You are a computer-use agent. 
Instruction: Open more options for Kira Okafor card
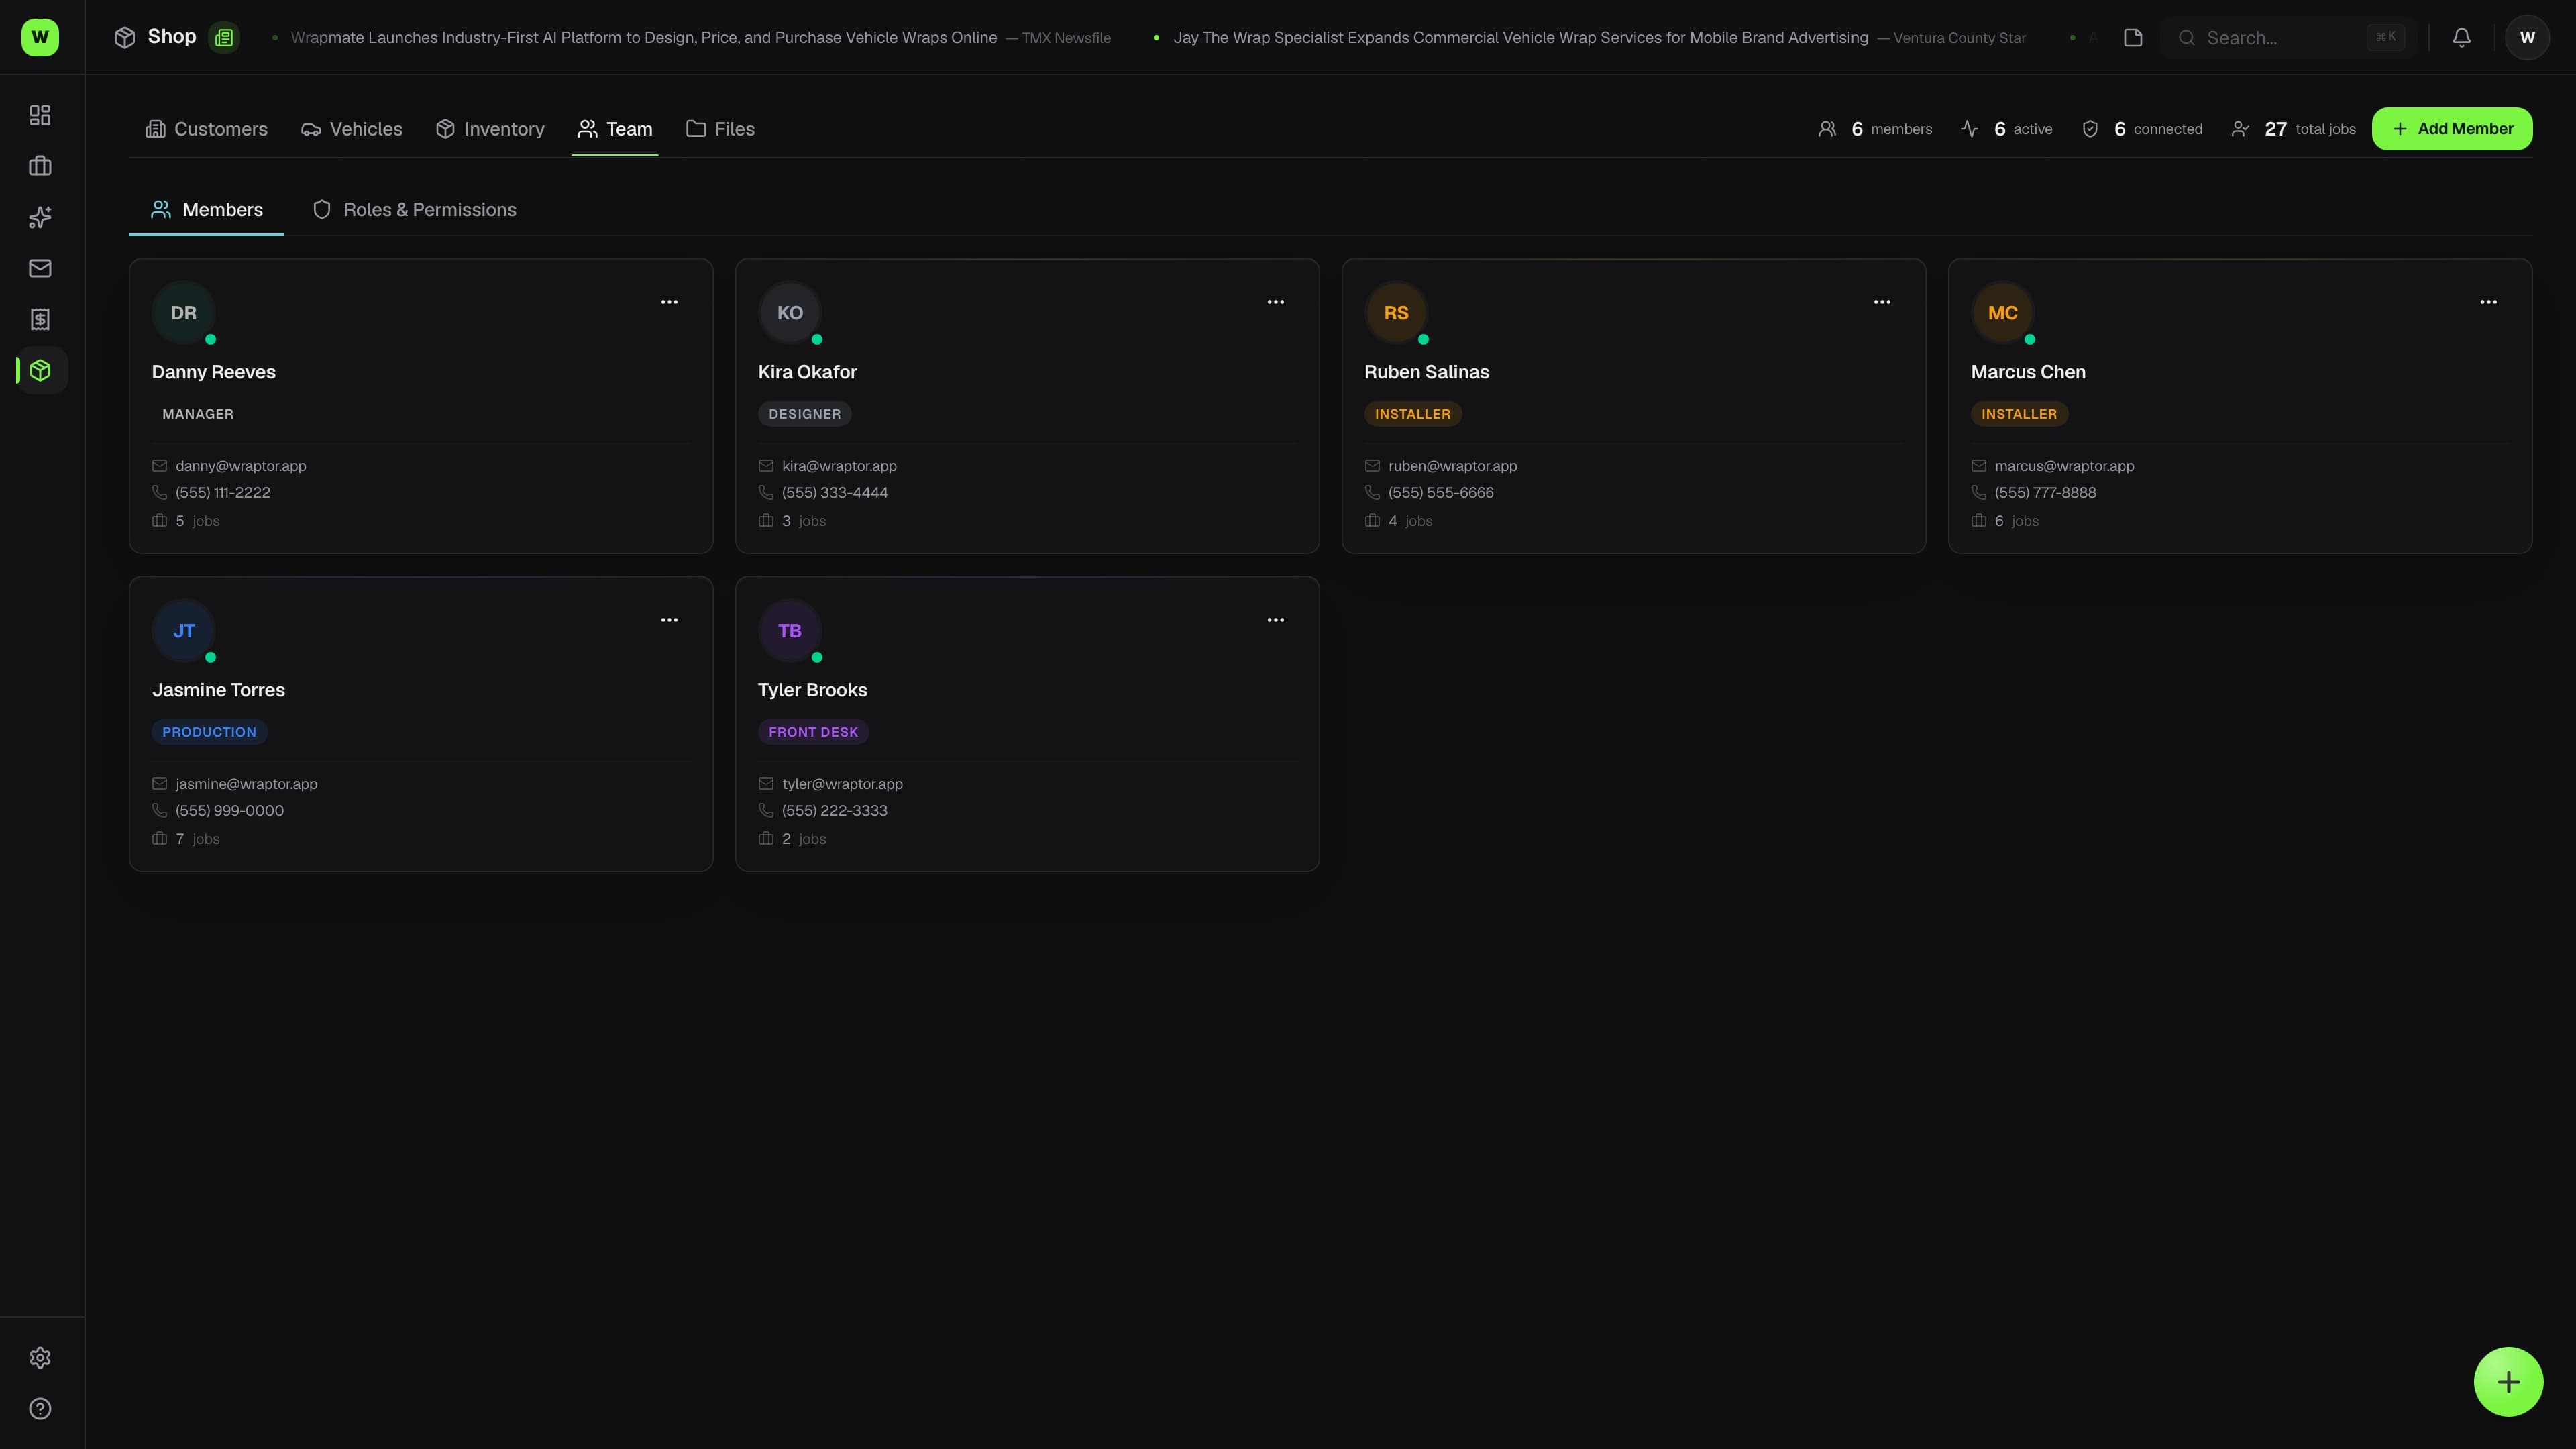coord(1276,302)
